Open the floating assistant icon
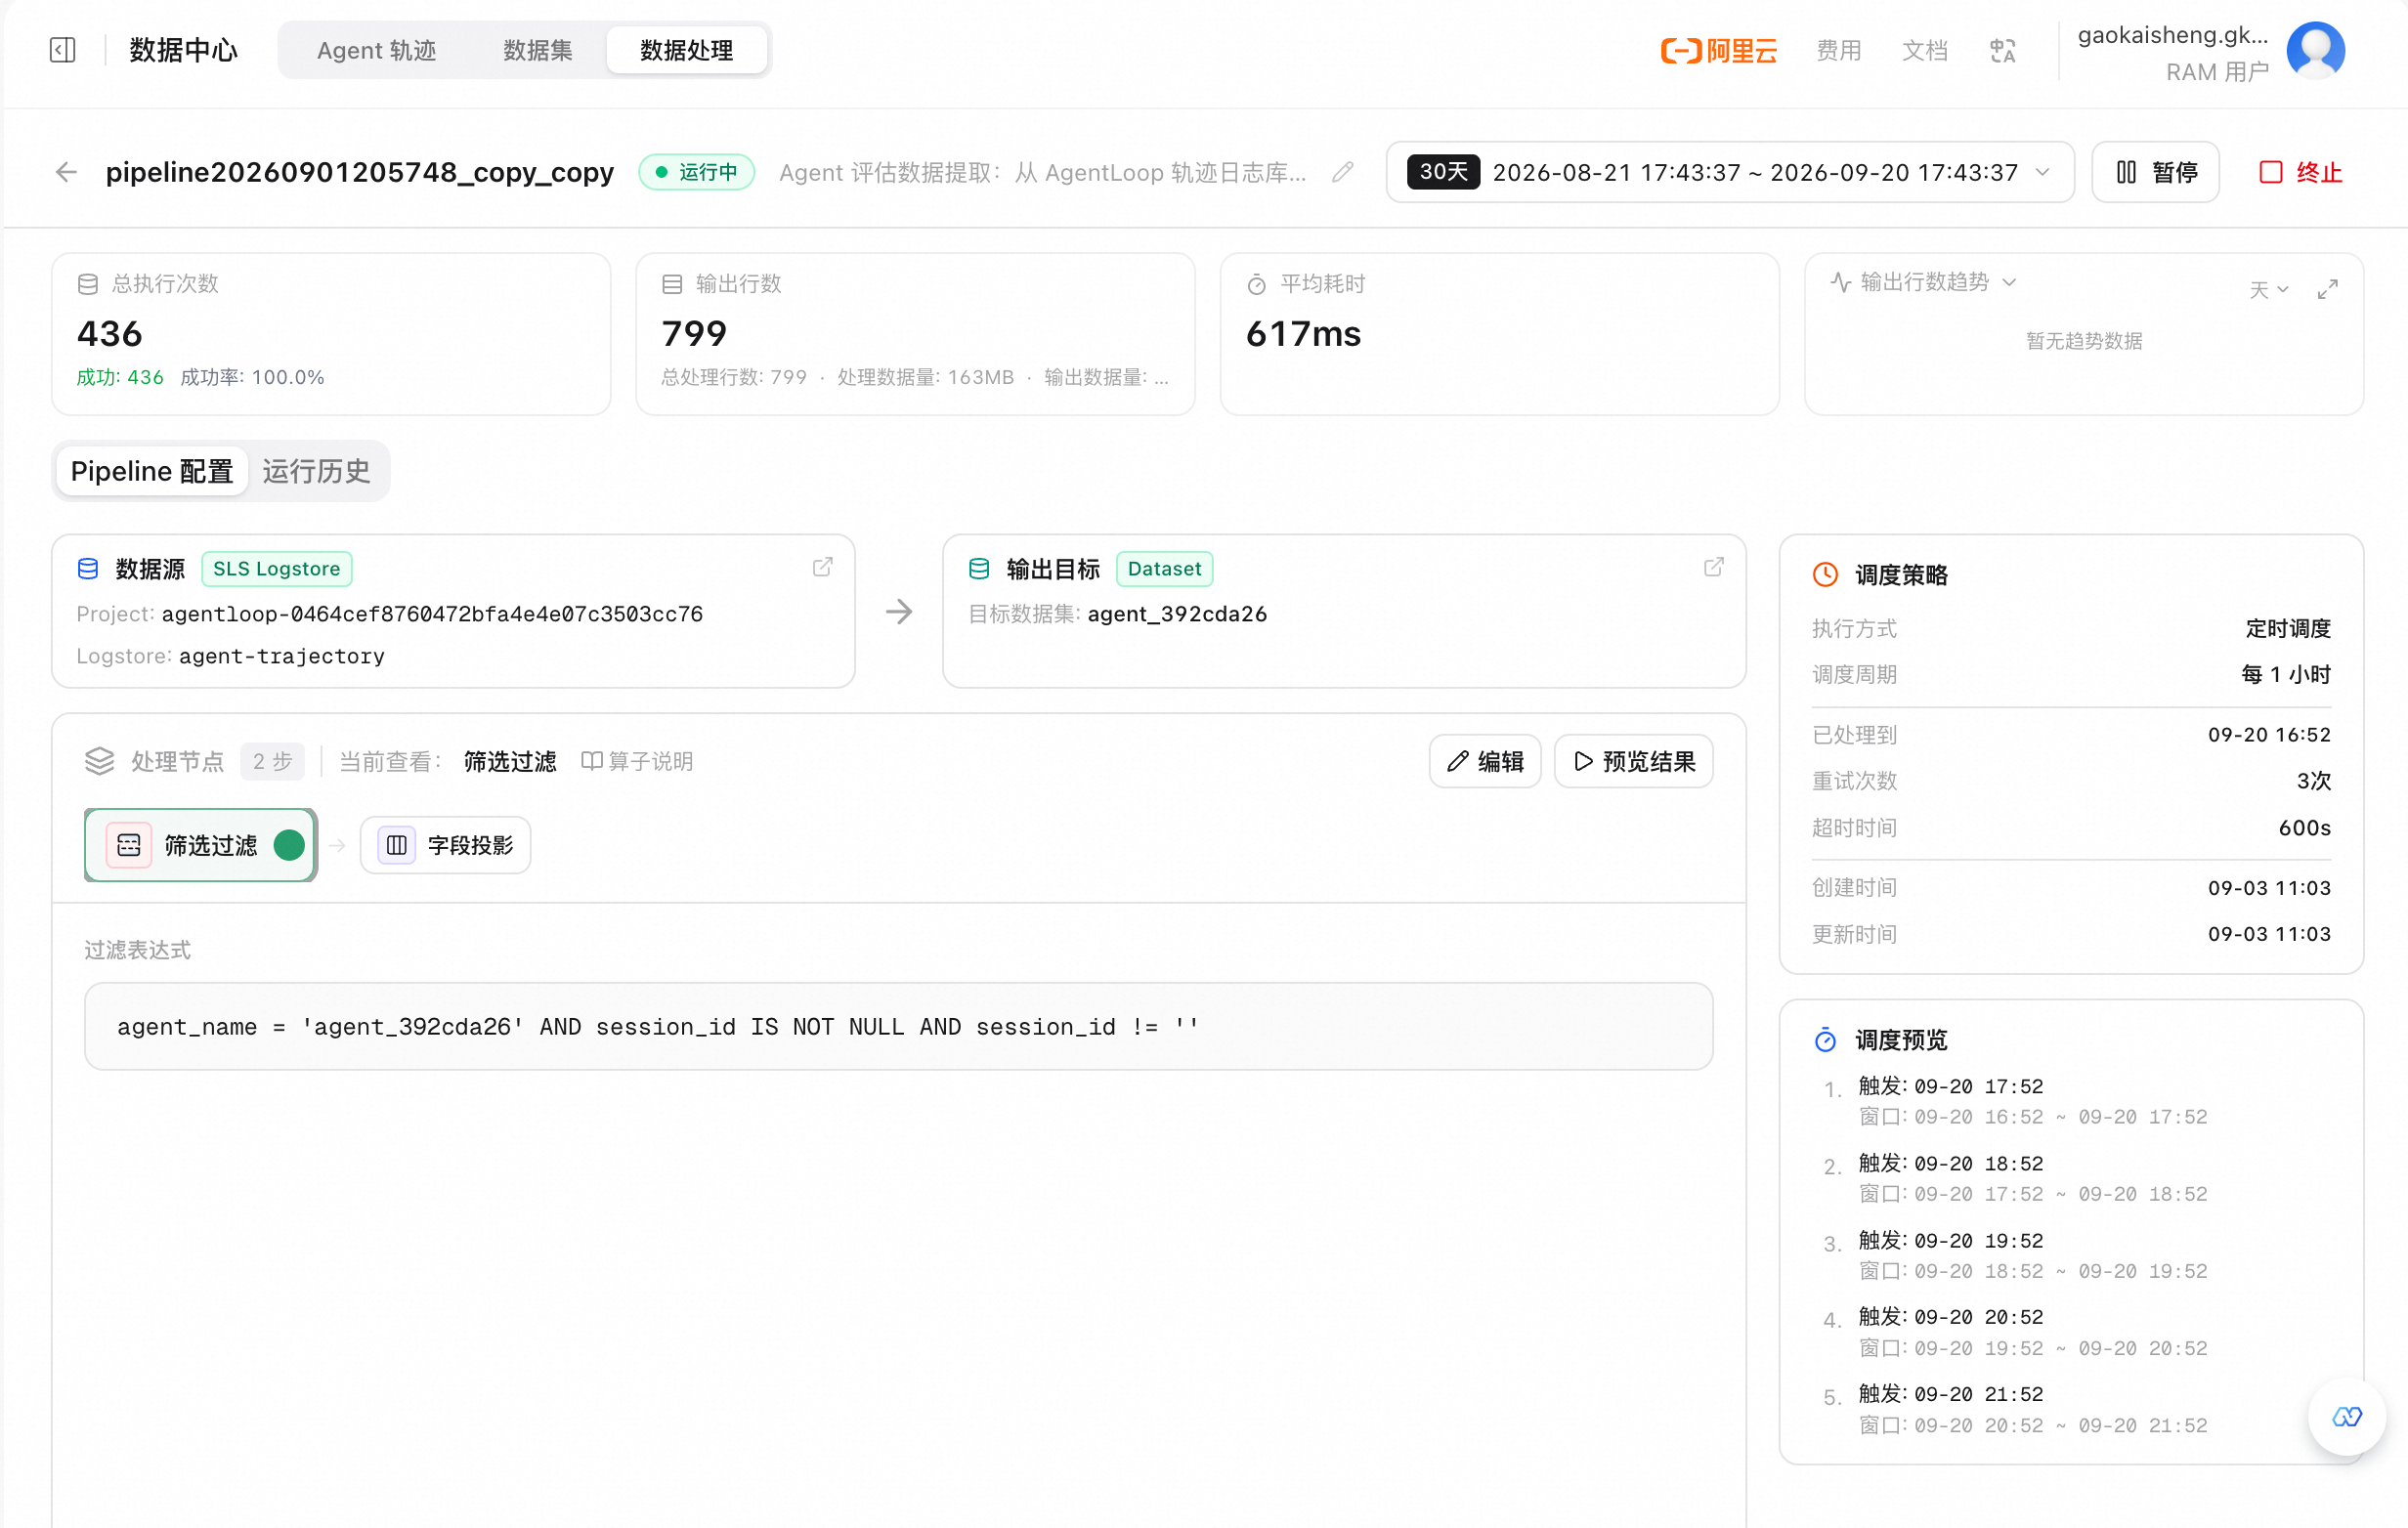2408x1528 pixels. 2346,1416
